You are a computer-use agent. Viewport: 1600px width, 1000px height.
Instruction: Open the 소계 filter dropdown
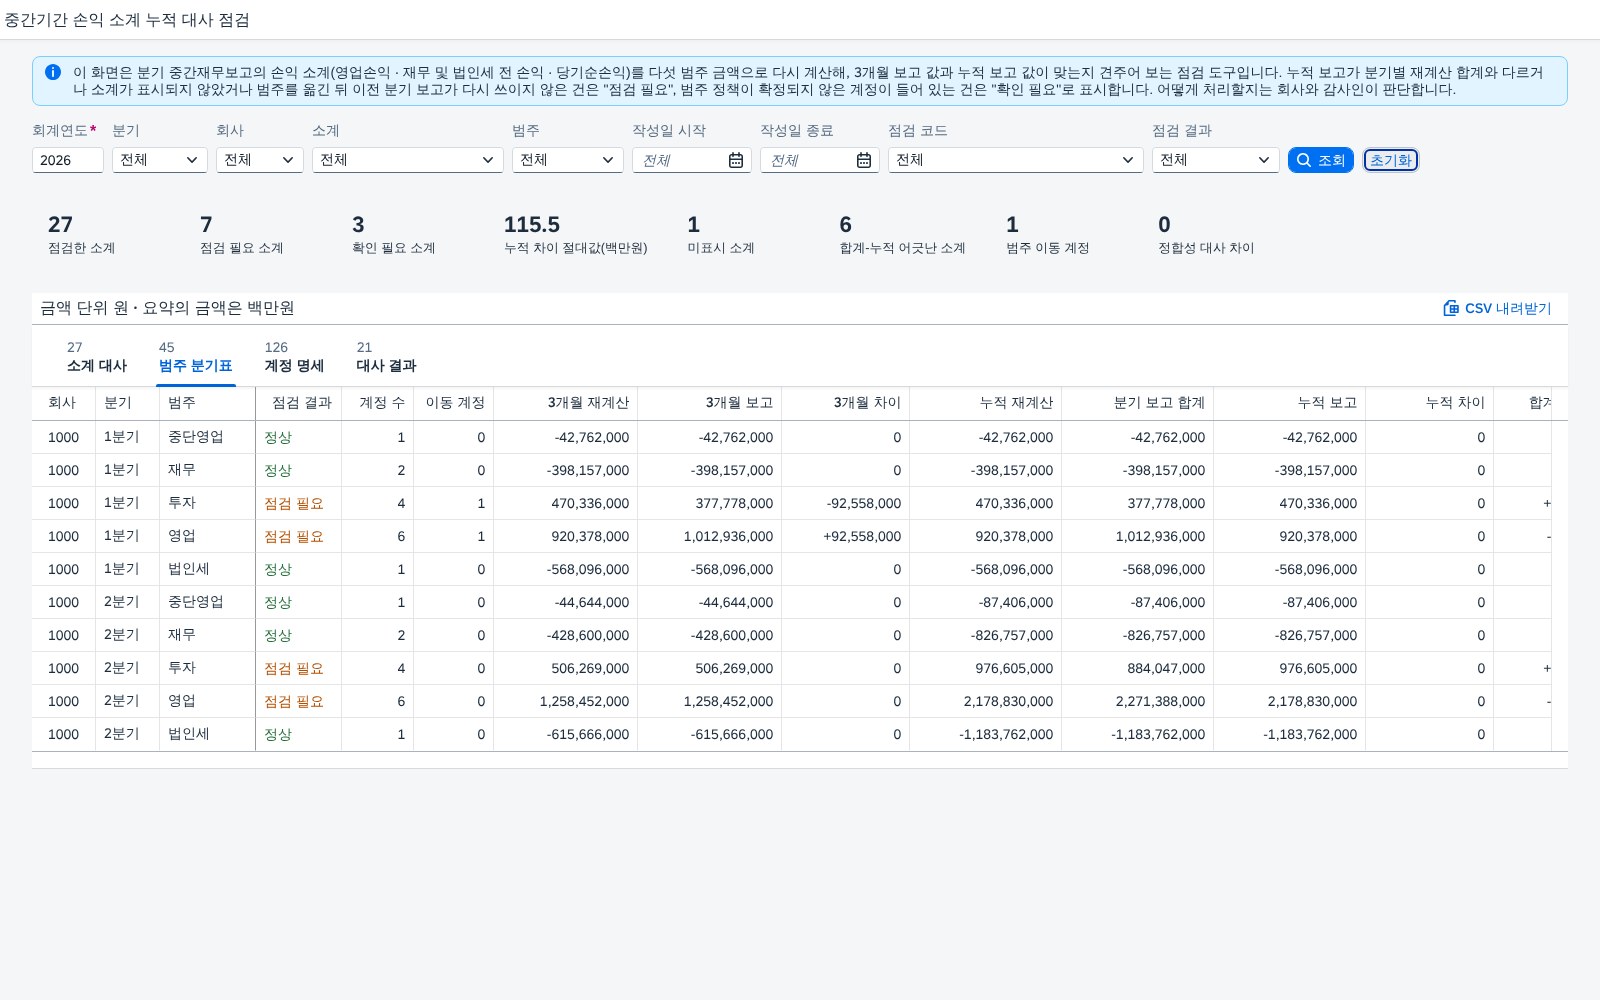(408, 160)
